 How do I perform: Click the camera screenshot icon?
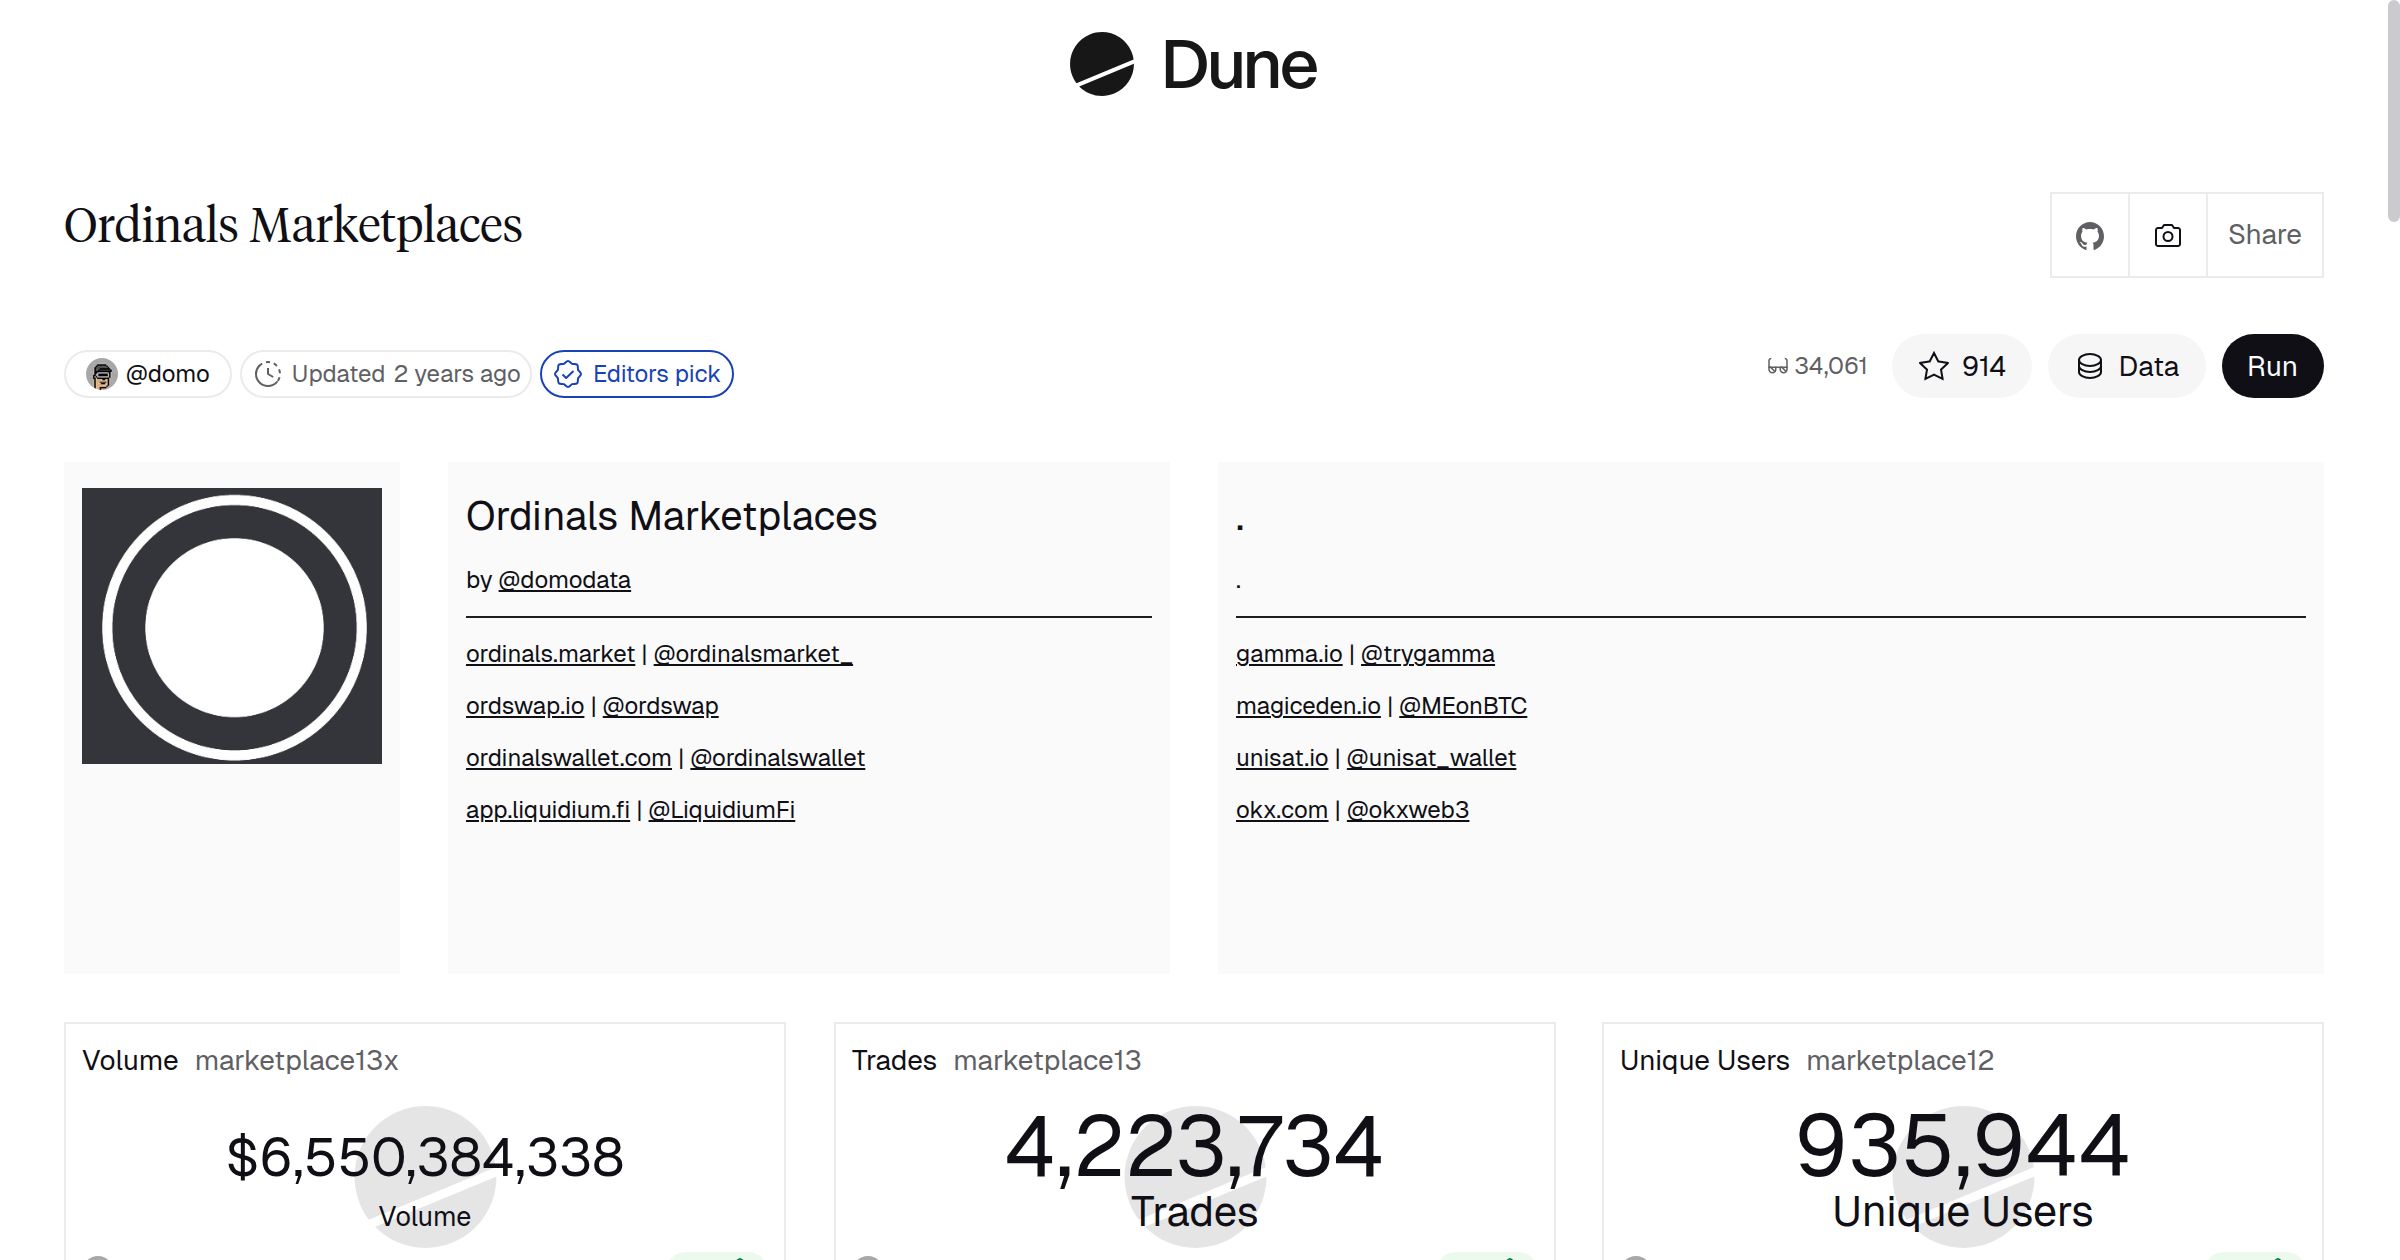(2166, 234)
